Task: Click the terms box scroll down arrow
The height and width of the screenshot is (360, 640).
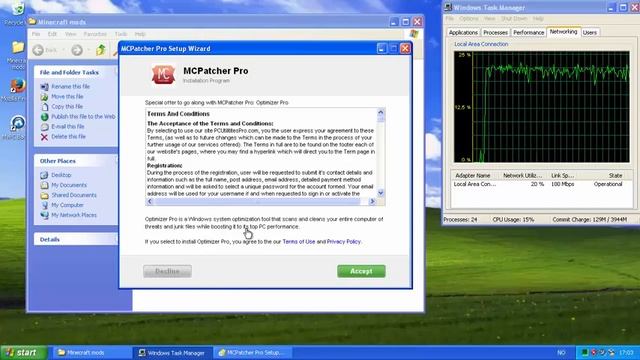Action: click(380, 193)
